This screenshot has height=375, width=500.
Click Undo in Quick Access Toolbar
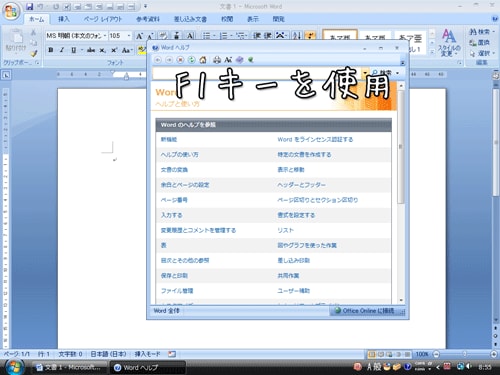[40, 6]
